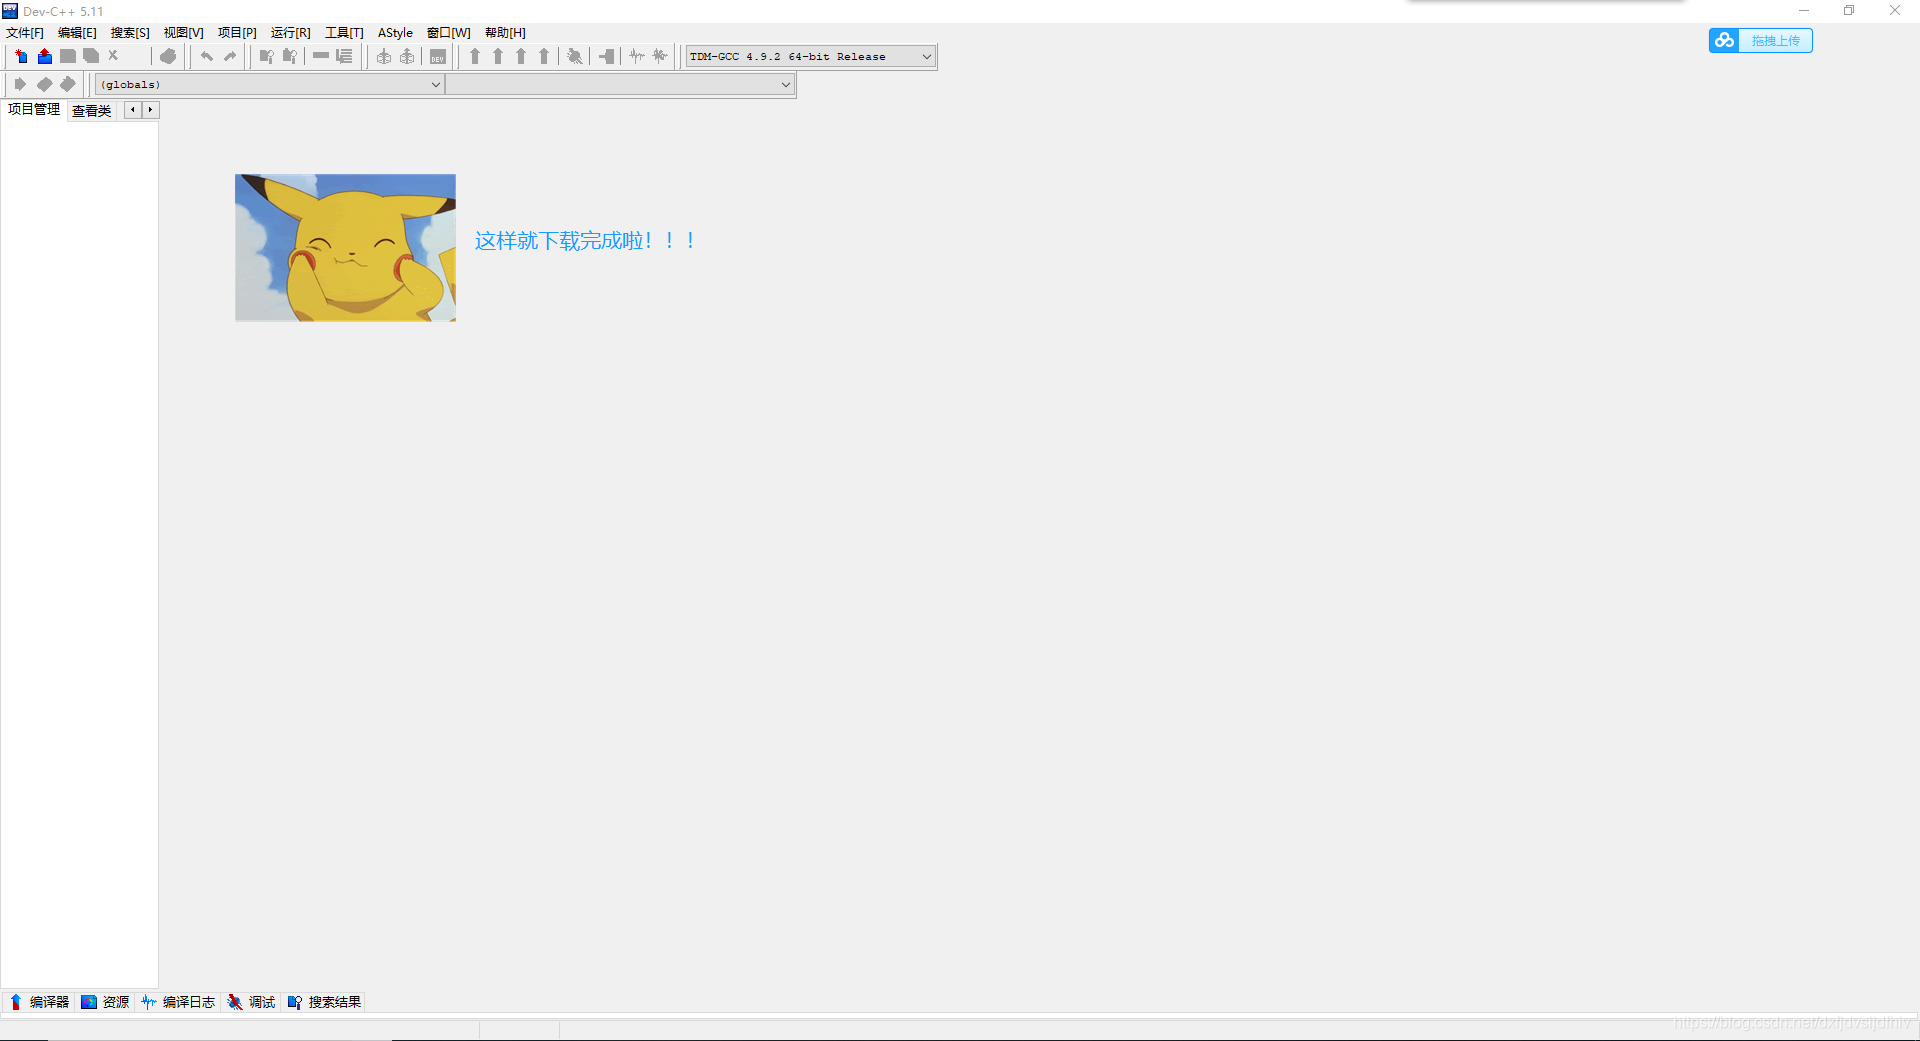Click the Profile analysis waveform icon
This screenshot has width=1920, height=1041.
click(x=637, y=56)
